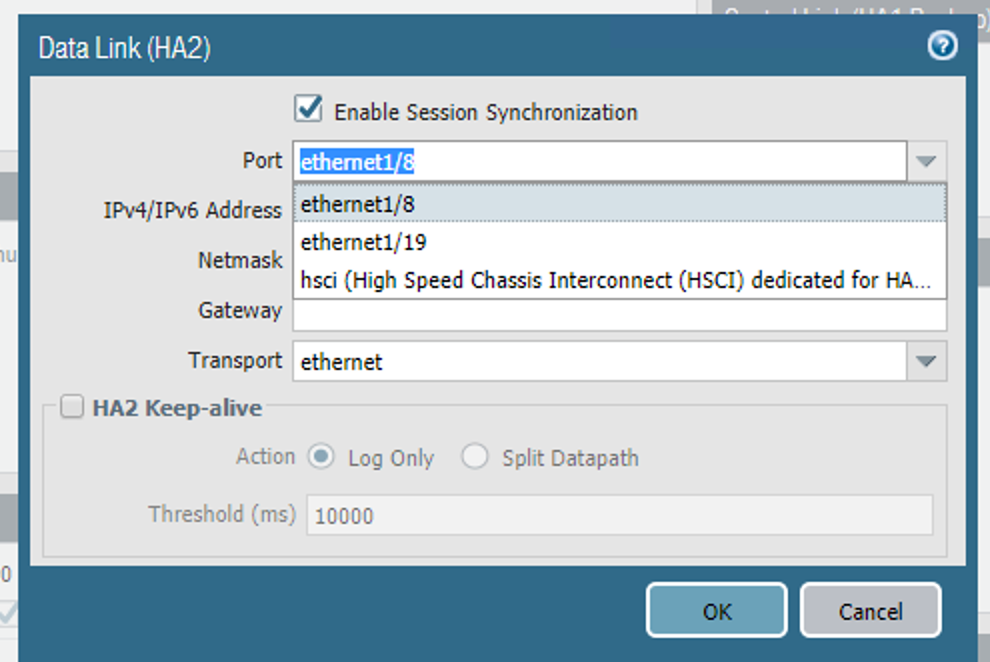The width and height of the screenshot is (990, 662).
Task: Collapse the Port dropdown arrow
Action: click(926, 161)
